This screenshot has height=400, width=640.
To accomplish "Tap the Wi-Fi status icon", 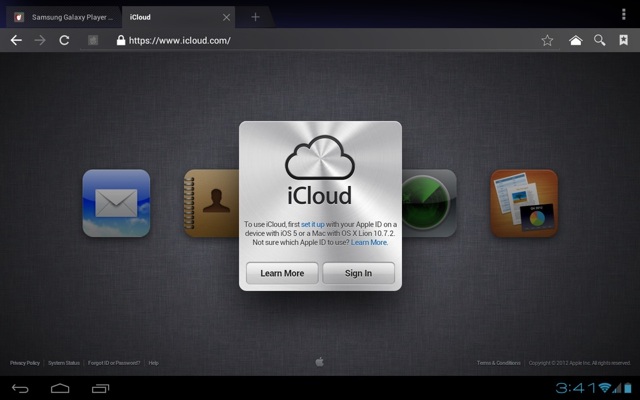I will tap(605, 387).
